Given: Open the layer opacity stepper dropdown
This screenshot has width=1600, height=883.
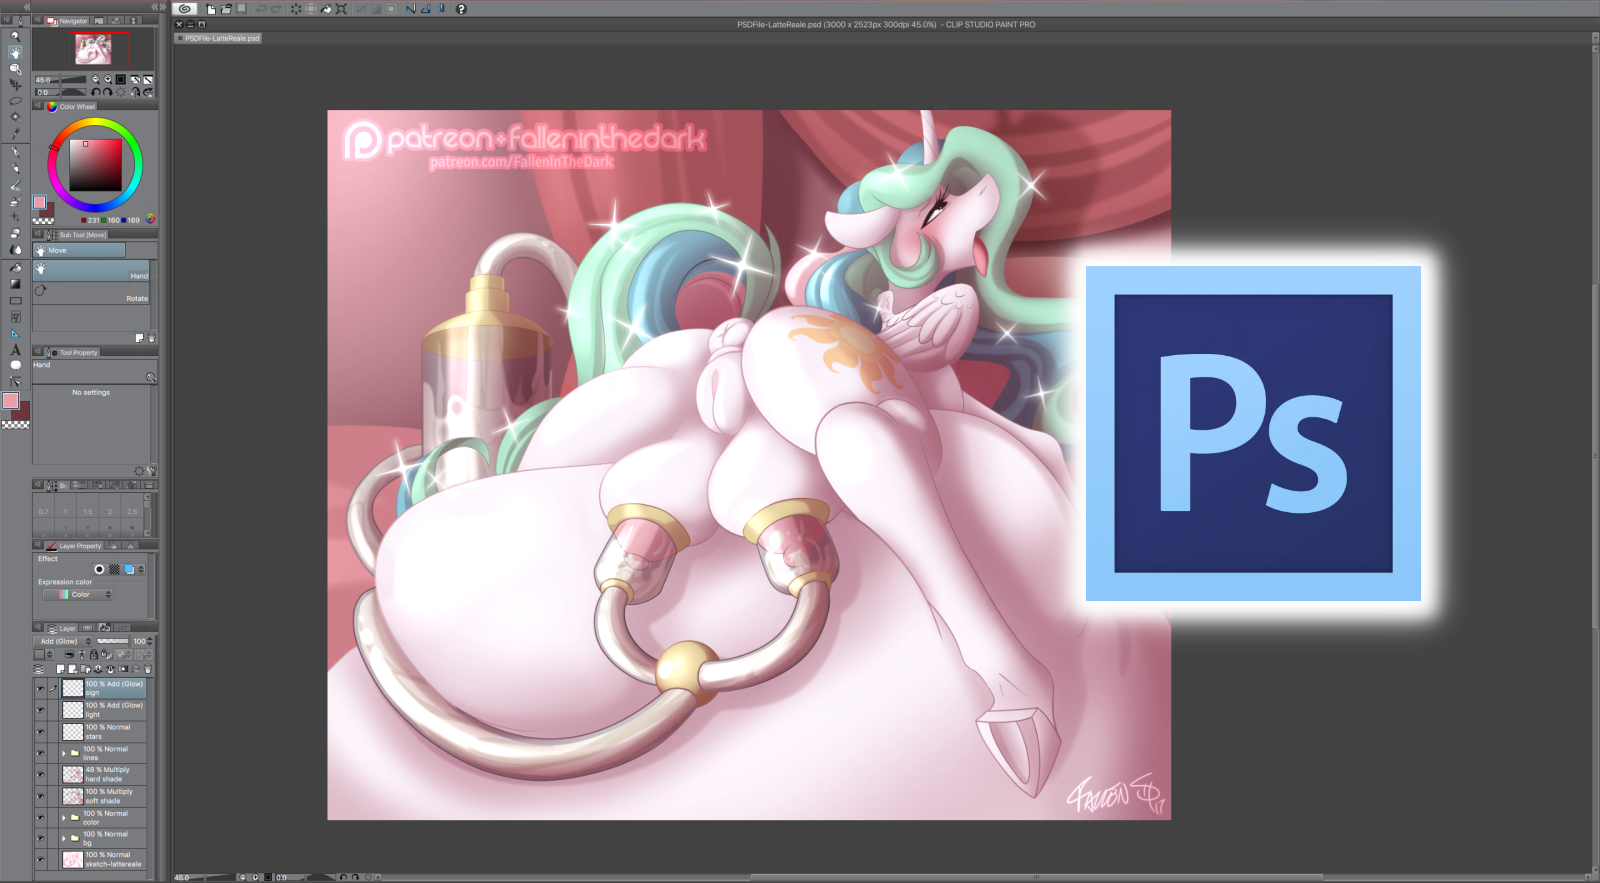Looking at the screenshot, I should click(150, 641).
